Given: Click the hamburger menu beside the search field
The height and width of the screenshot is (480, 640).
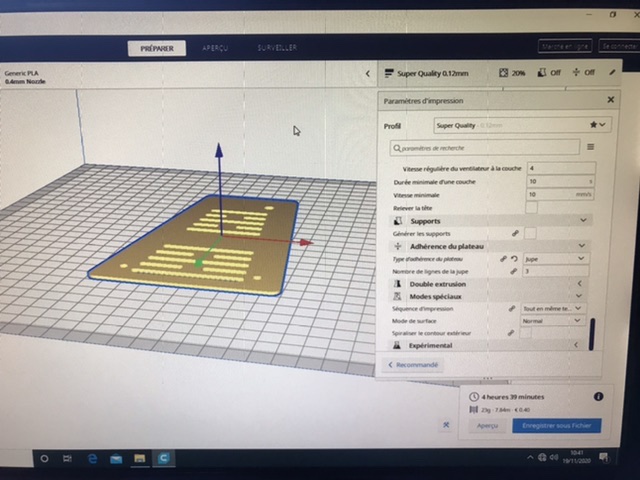Looking at the screenshot, I should click(591, 147).
